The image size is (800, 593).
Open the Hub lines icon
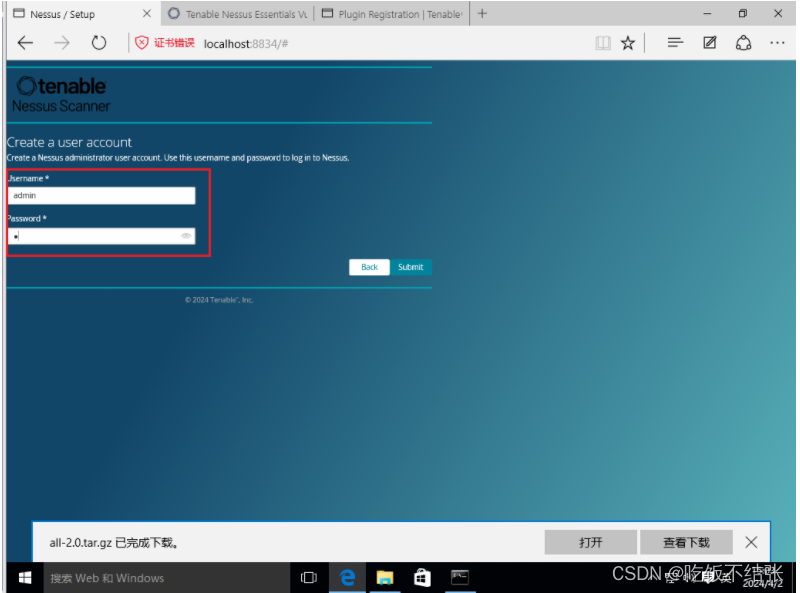pyautogui.click(x=675, y=43)
